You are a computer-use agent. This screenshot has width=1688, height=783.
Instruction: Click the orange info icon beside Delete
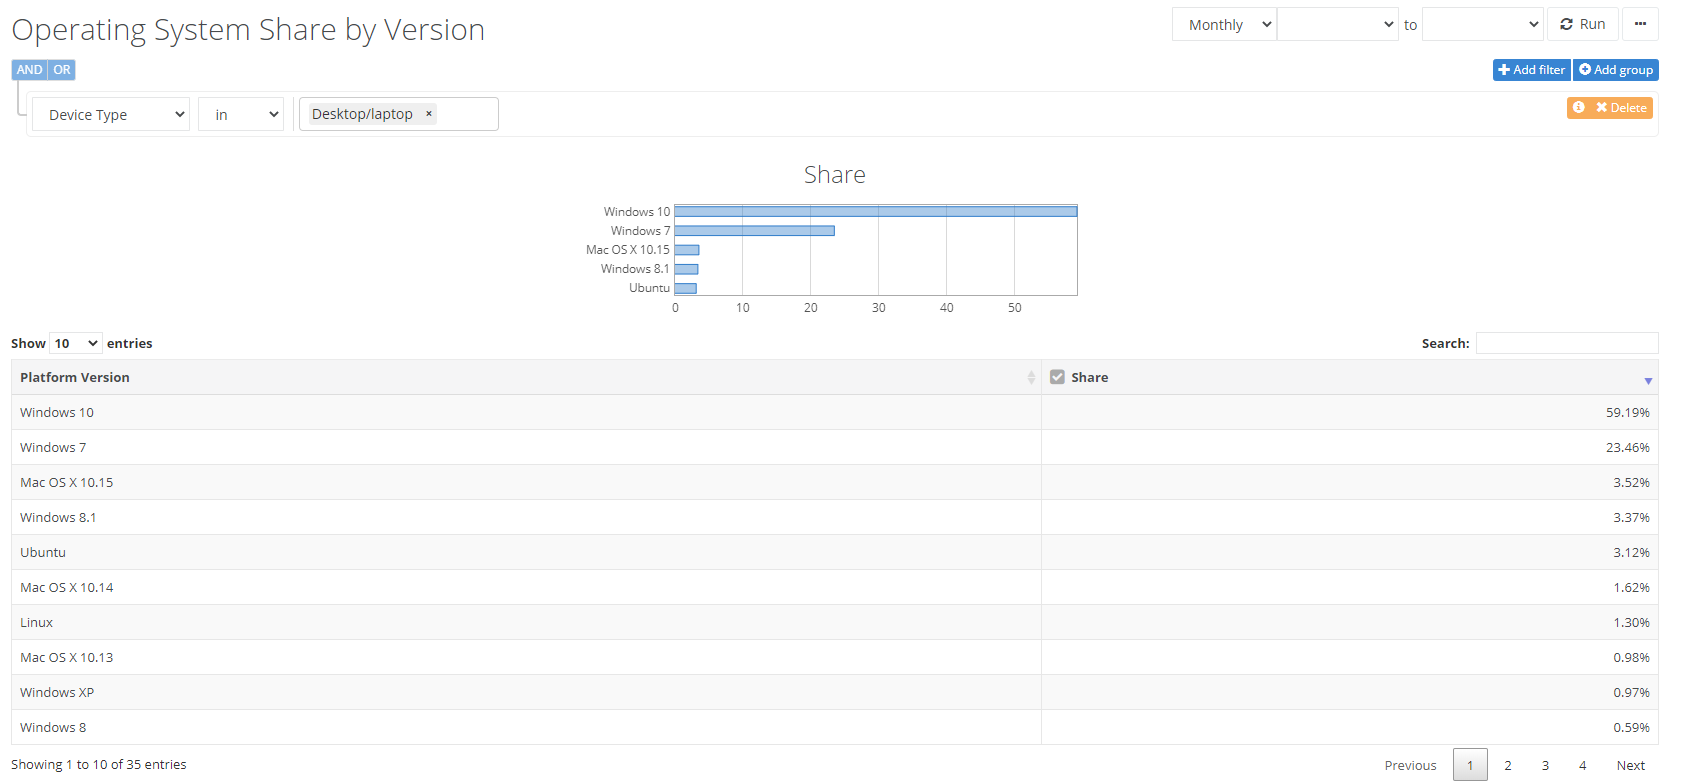click(x=1578, y=107)
